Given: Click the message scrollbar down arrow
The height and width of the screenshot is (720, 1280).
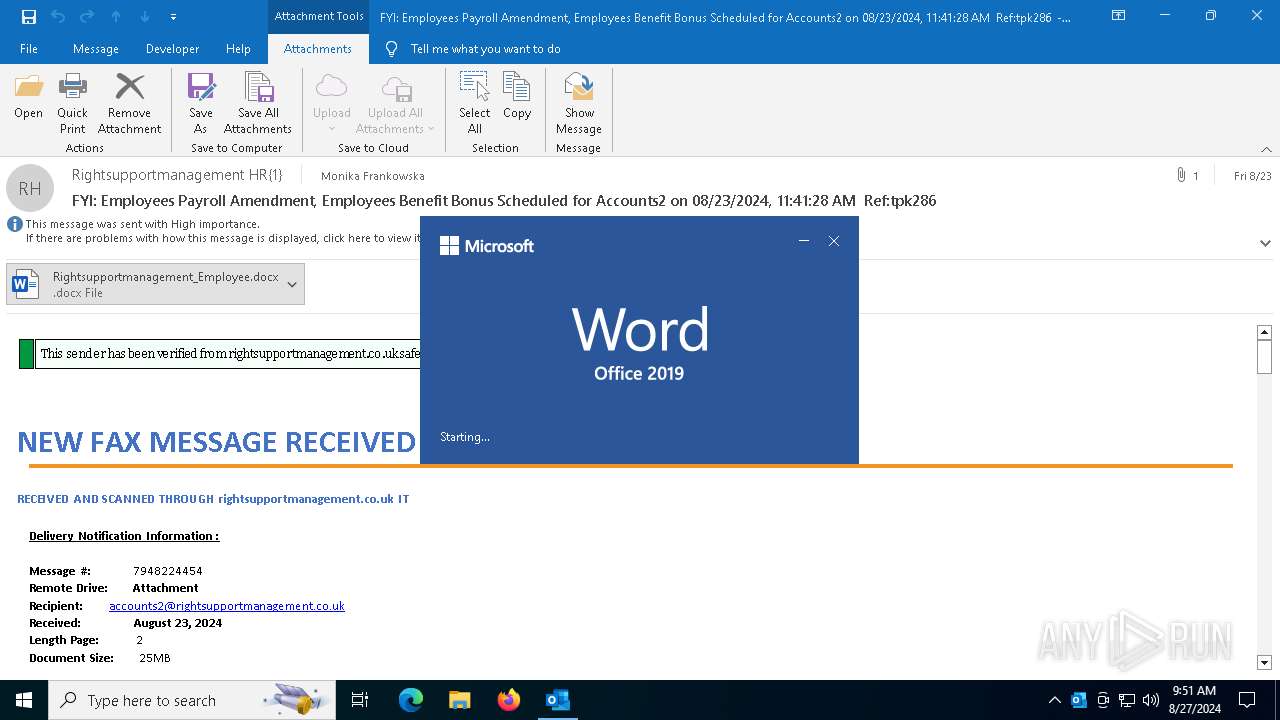Looking at the screenshot, I should coord(1264,662).
